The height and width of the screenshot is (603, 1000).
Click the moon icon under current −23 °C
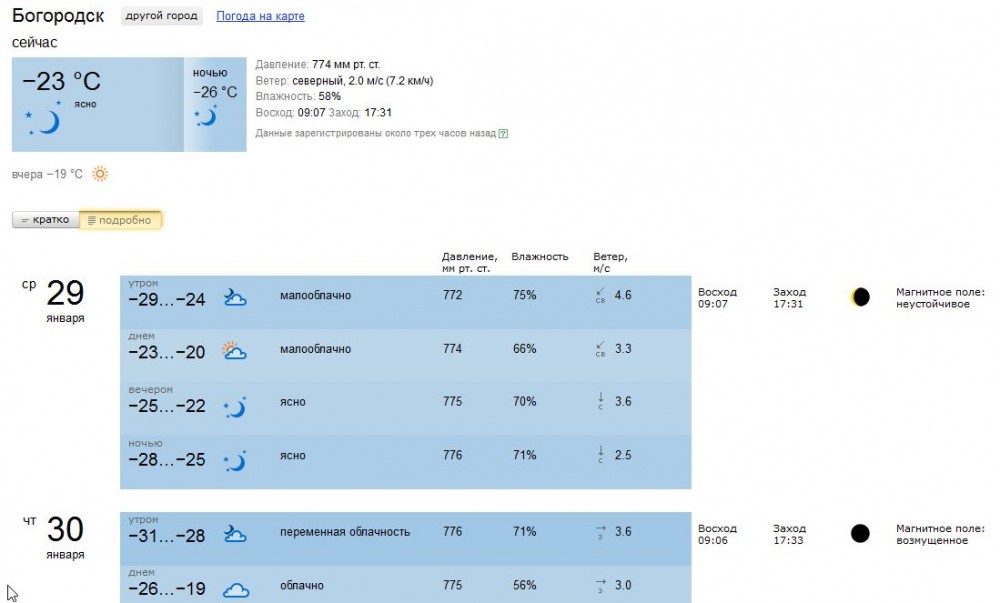tap(44, 121)
